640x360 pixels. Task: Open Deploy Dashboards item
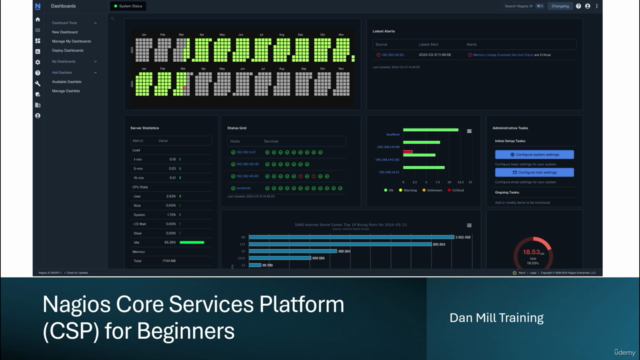tap(68, 51)
